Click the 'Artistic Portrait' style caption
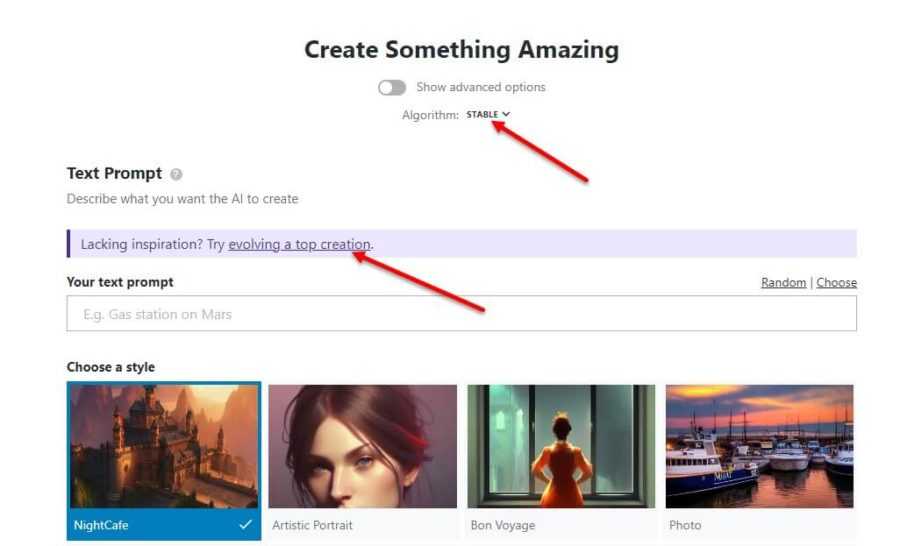 [312, 525]
